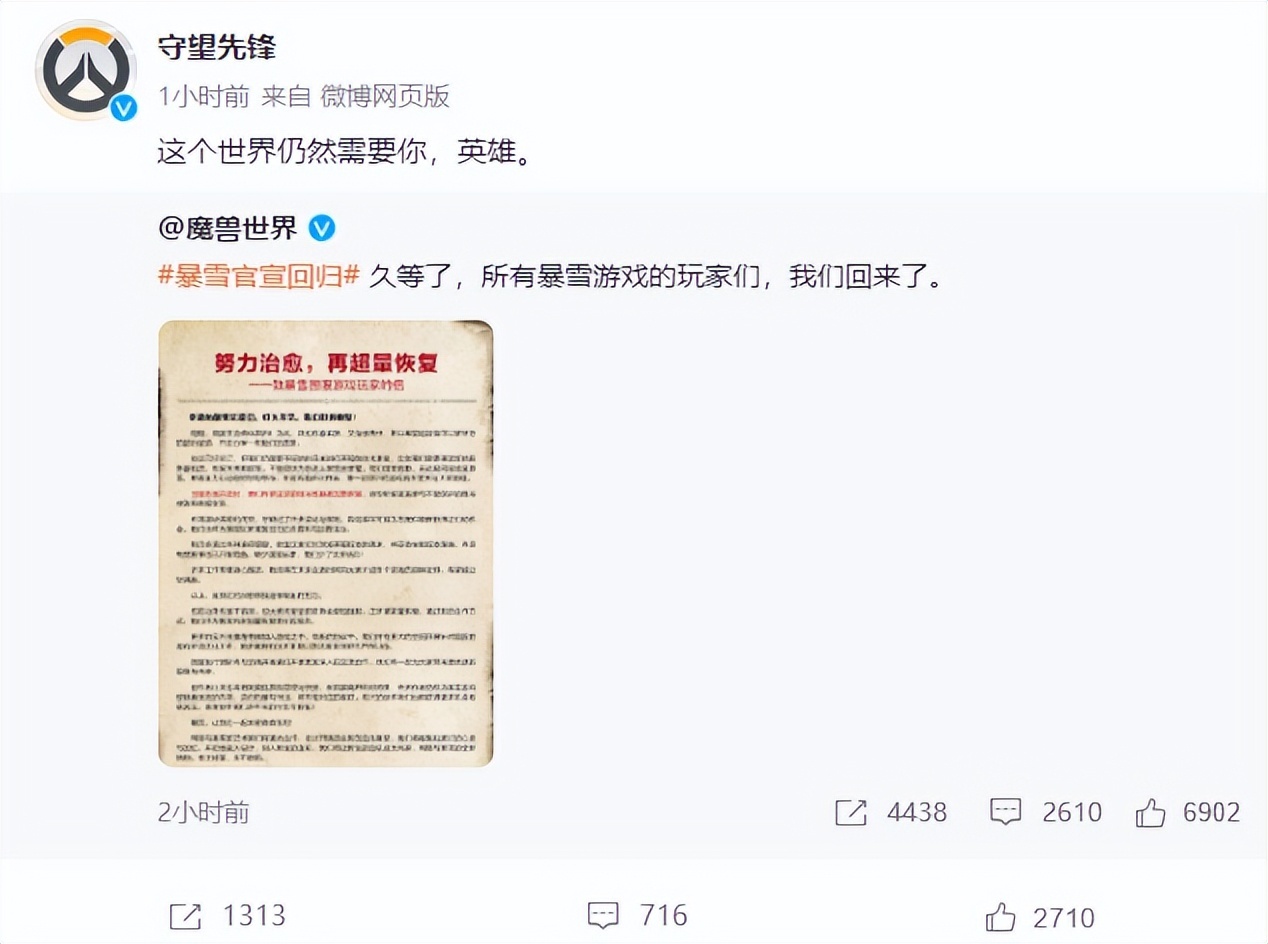This screenshot has height=944, width=1268.
Task: Open the 微博网页版 source link
Action: pyautogui.click(x=385, y=96)
